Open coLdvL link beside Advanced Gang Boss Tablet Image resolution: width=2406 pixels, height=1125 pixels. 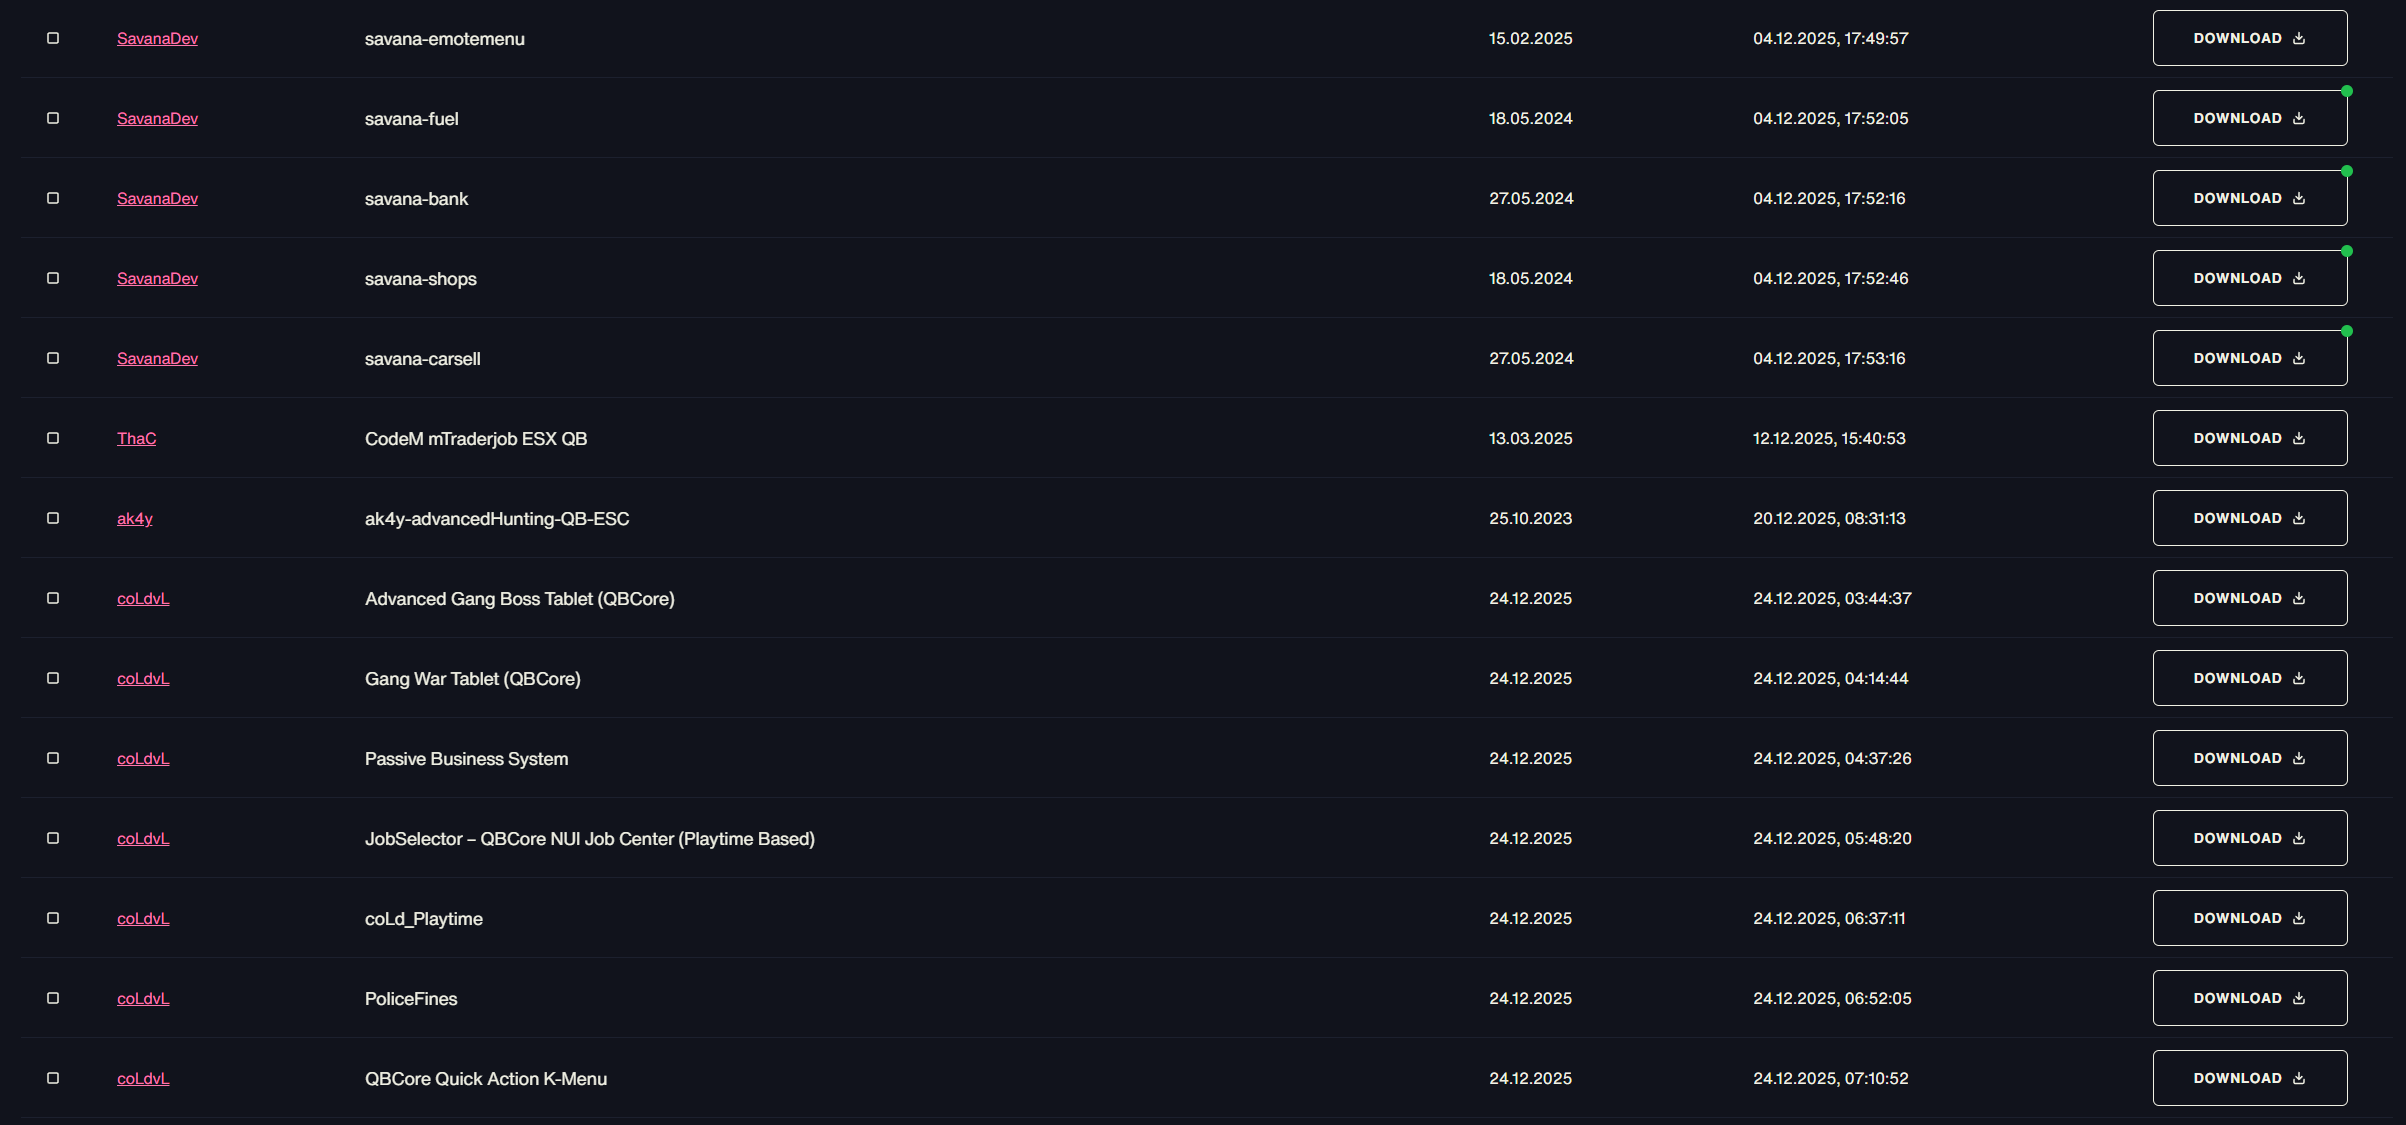tap(143, 598)
